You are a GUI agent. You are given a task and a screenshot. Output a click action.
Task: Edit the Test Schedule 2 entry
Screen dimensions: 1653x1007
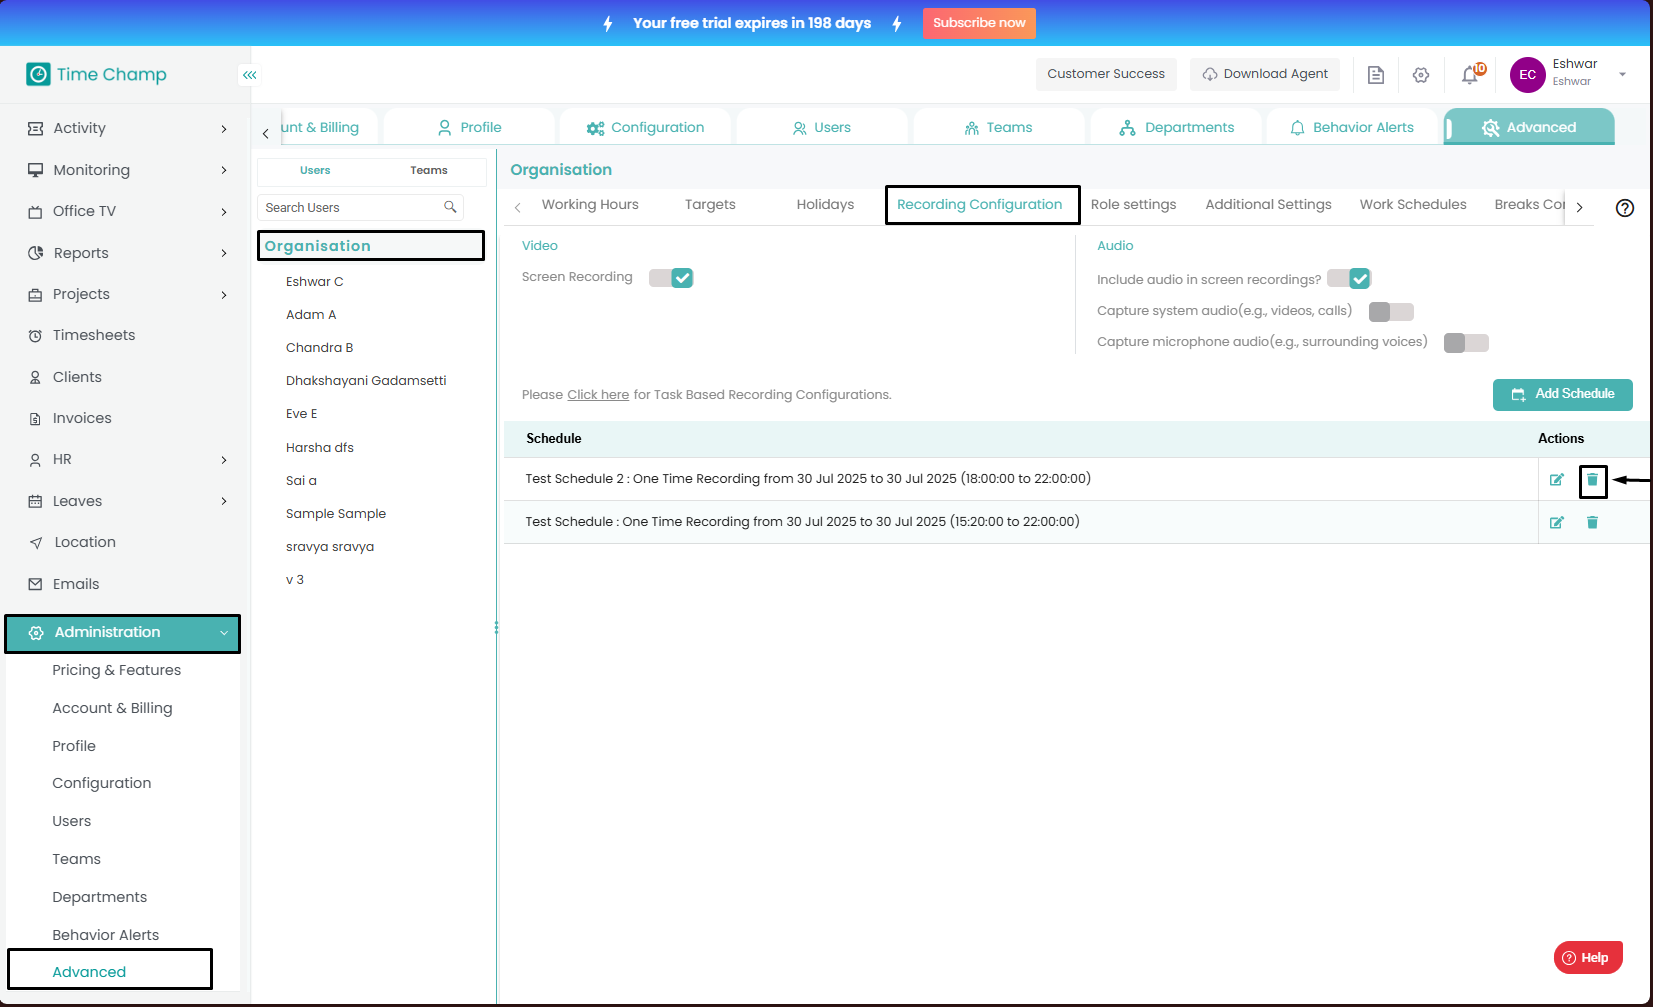click(x=1556, y=480)
